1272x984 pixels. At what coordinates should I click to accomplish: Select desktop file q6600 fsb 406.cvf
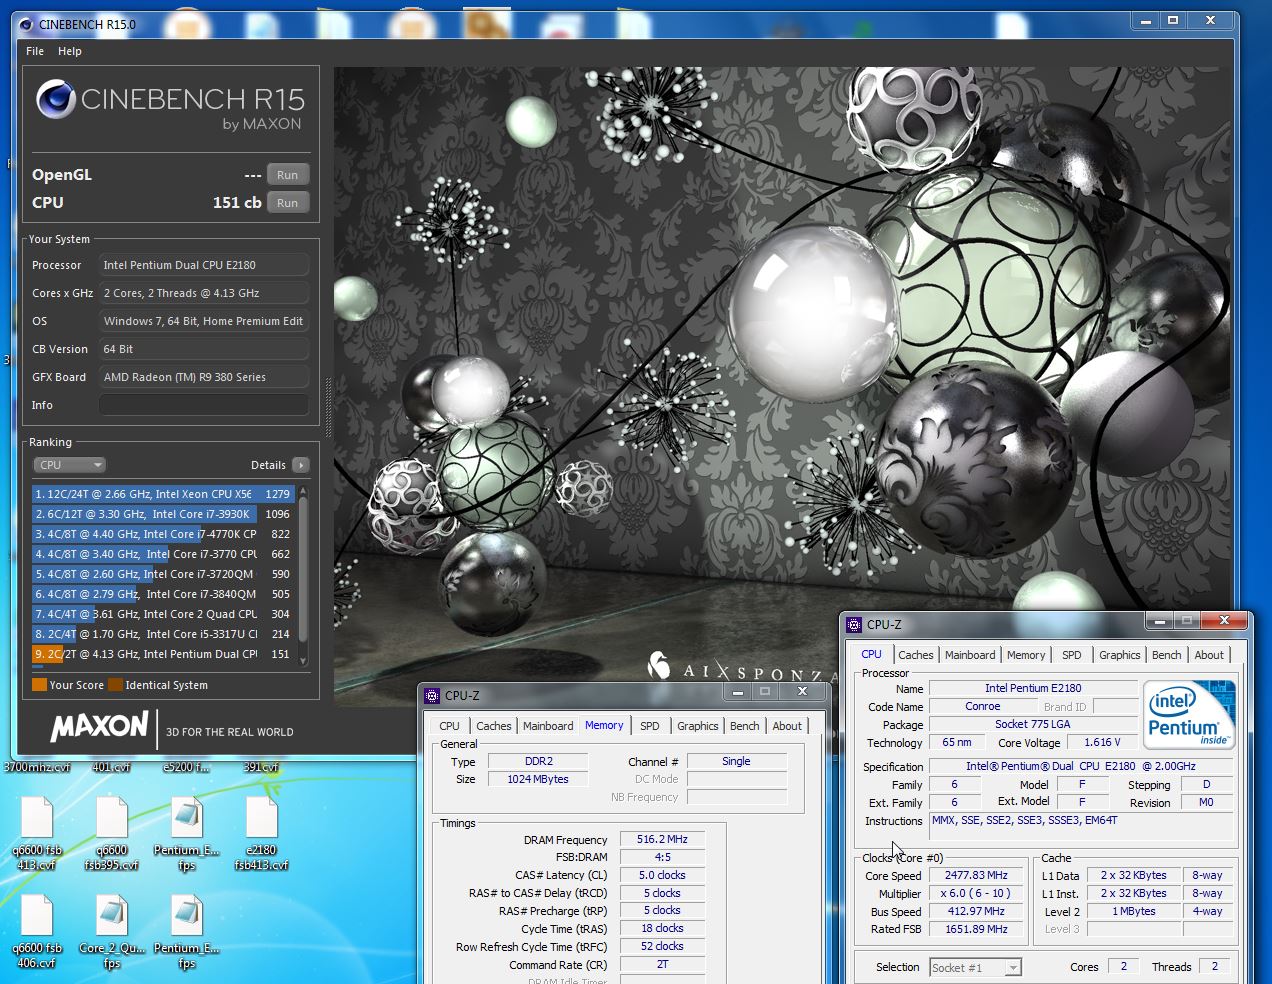point(37,931)
